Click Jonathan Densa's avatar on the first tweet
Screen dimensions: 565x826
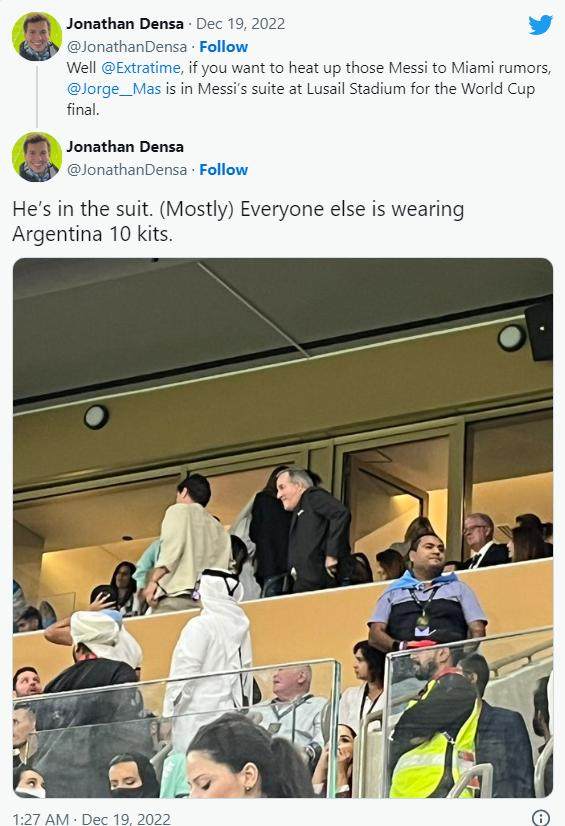click(x=37, y=36)
